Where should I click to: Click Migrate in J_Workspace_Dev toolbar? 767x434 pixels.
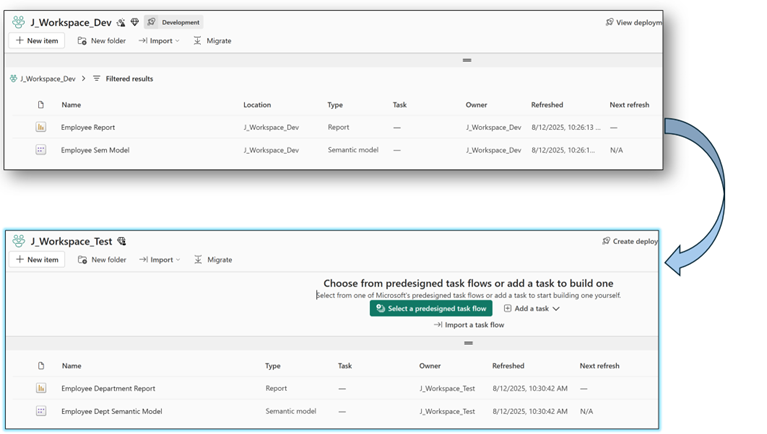(212, 41)
